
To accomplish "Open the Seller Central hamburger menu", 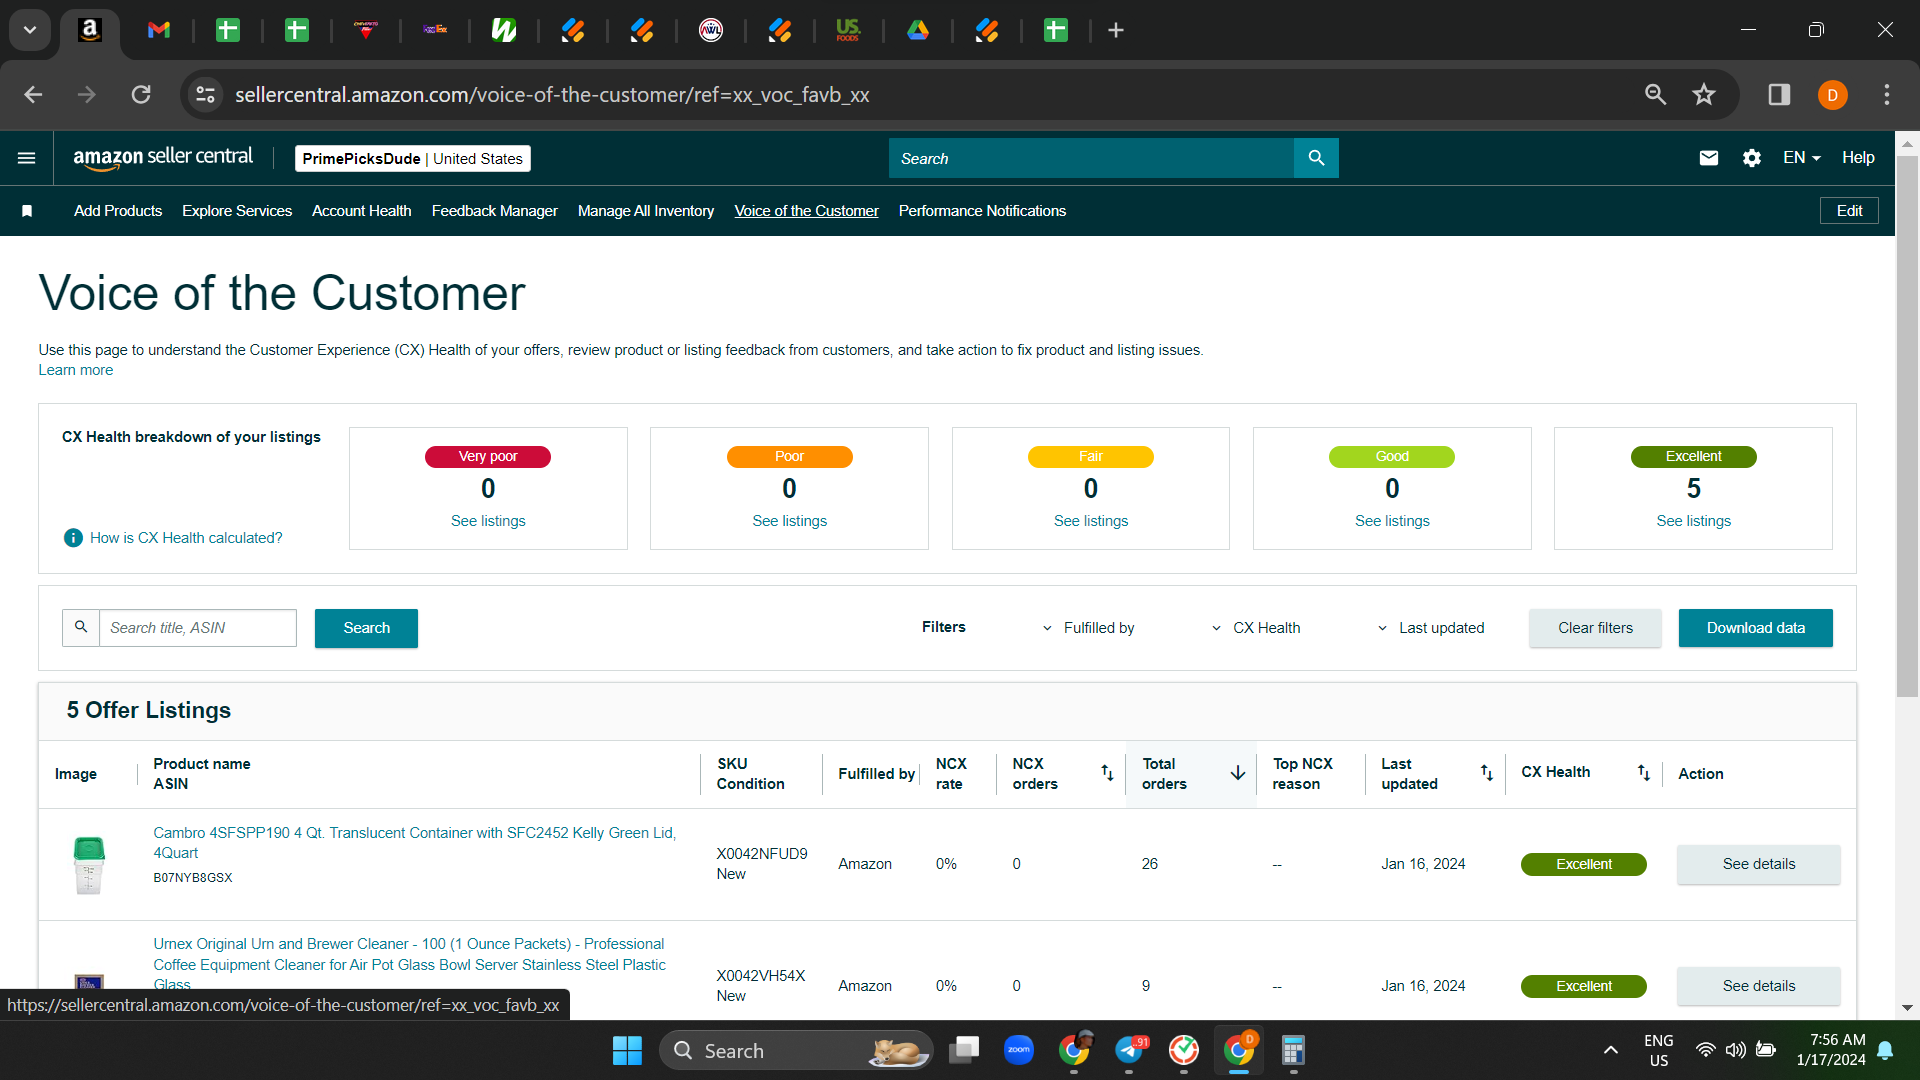I will coord(27,158).
